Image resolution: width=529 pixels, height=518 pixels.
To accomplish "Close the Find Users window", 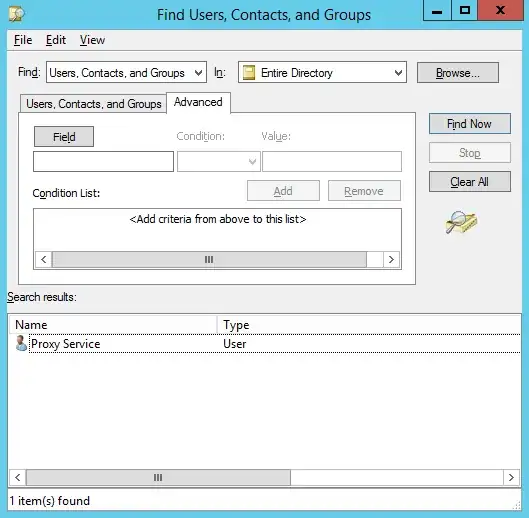I will point(501,10).
